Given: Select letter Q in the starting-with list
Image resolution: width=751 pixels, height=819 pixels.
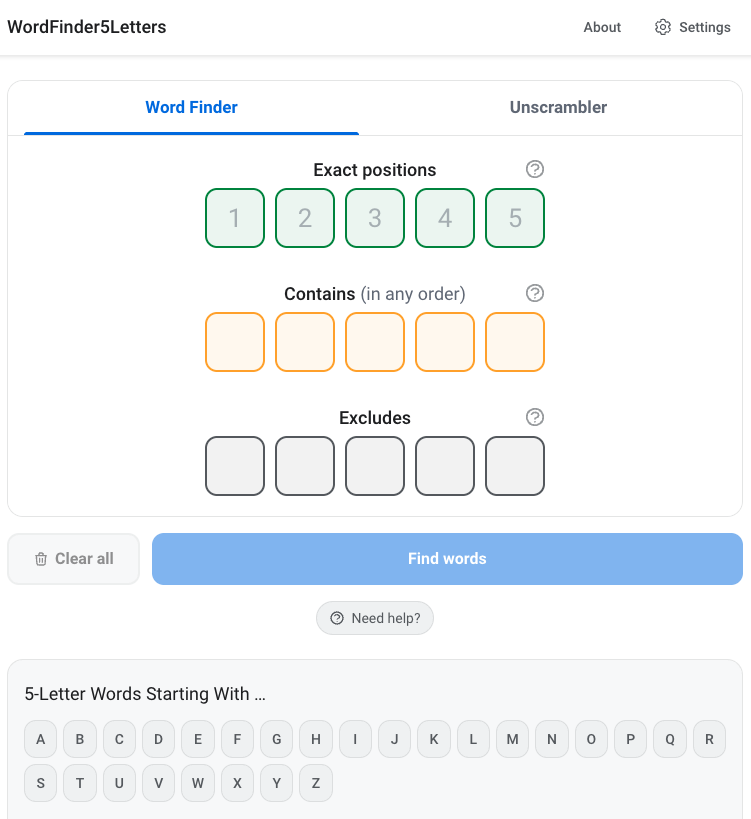Looking at the screenshot, I should [669, 739].
